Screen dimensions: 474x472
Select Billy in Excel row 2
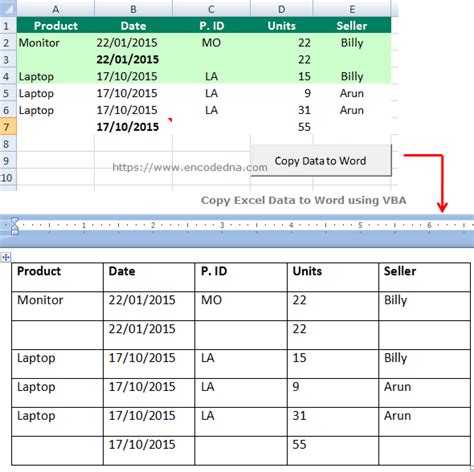tap(352, 43)
